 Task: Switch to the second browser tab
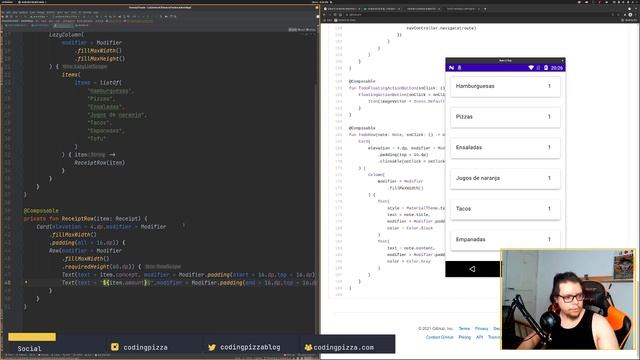(x=382, y=9)
